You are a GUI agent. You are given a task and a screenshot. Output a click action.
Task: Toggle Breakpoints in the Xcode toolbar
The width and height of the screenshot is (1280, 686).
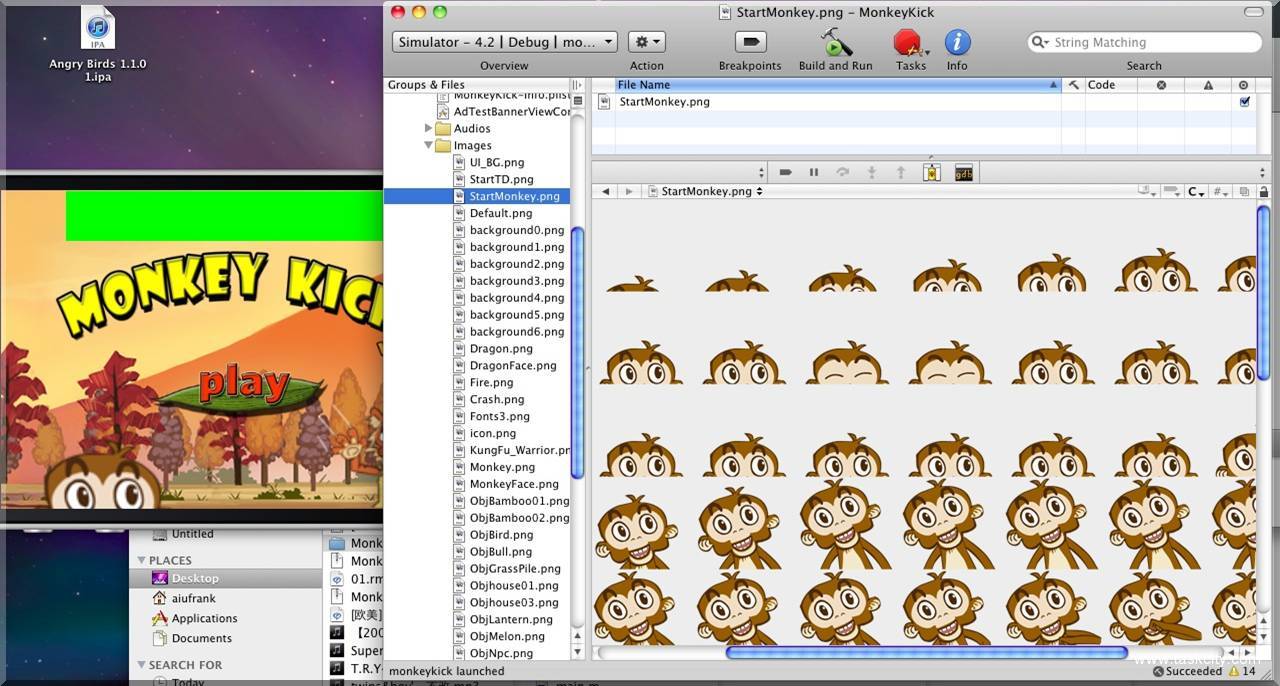point(750,42)
